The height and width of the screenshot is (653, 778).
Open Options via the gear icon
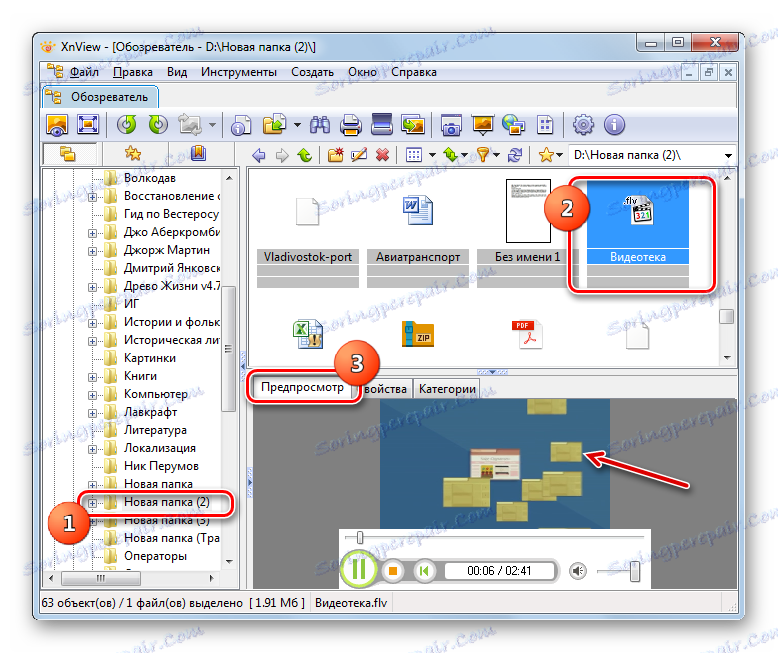click(583, 125)
